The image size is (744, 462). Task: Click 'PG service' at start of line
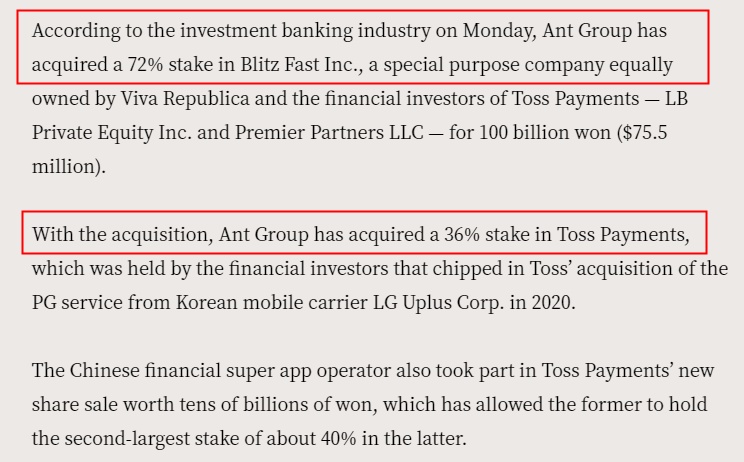(x=77, y=303)
